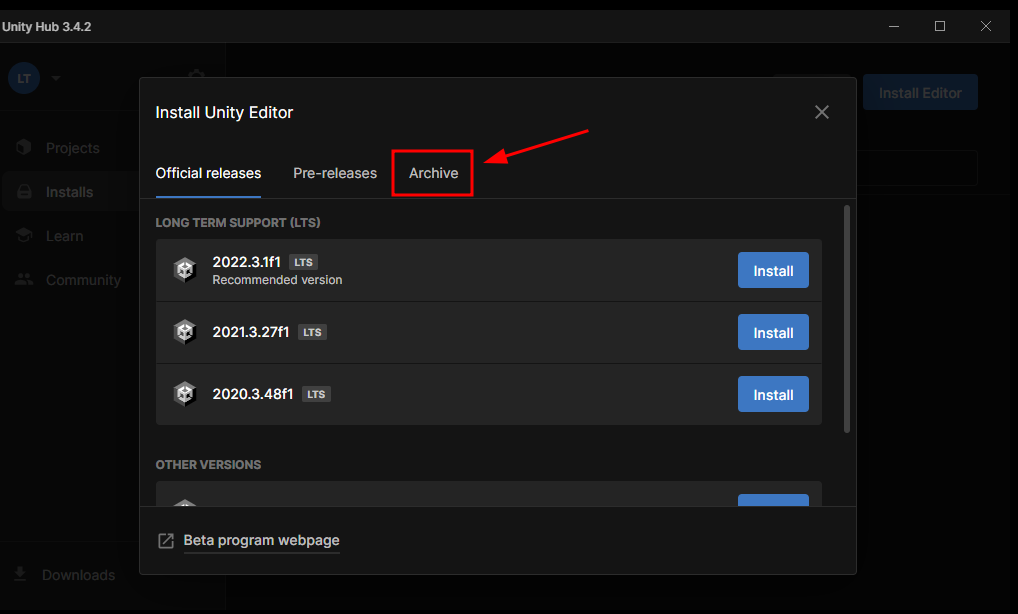Click the 'OTHER VERSIONS' heading

coord(208,465)
